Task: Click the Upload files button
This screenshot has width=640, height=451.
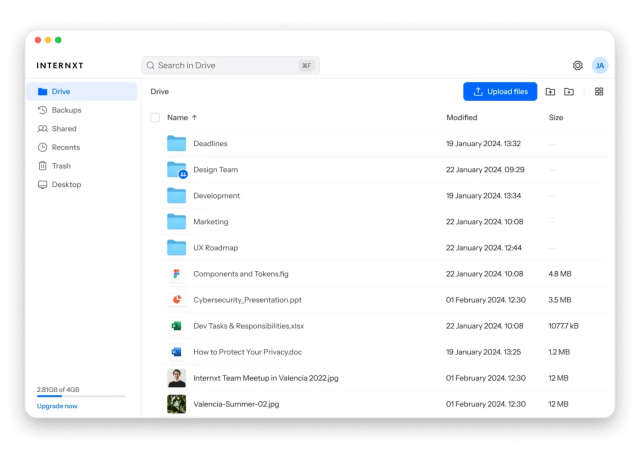Action: 500,91
